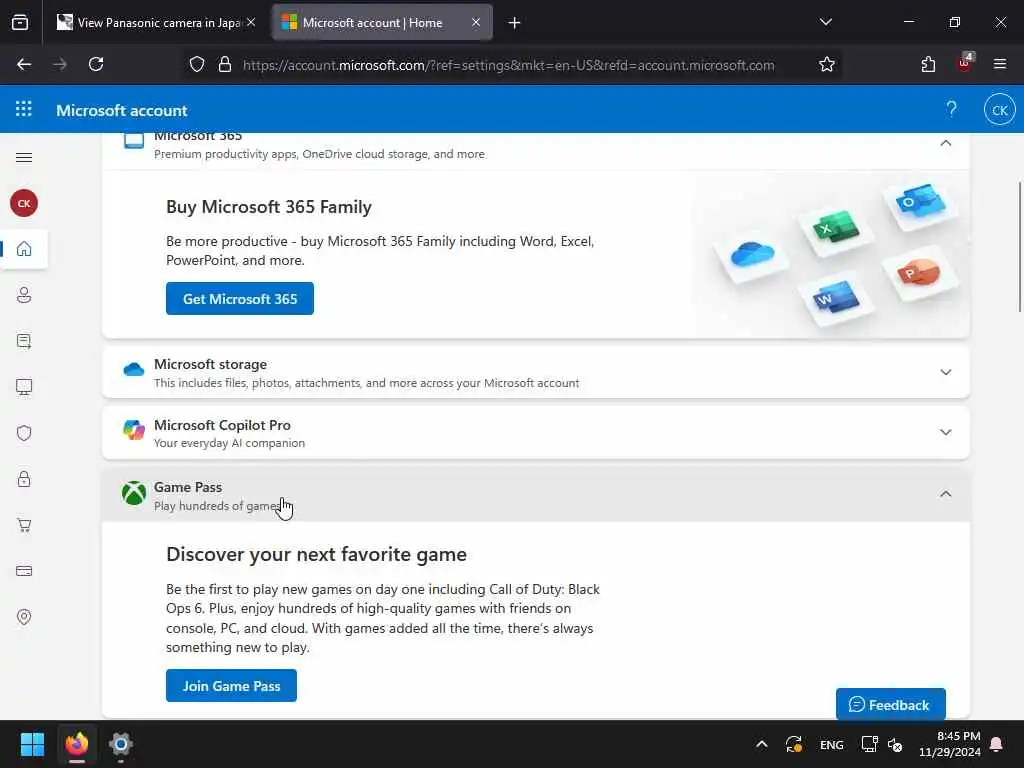Click the red CK profile picture in sidebar

tap(24, 203)
